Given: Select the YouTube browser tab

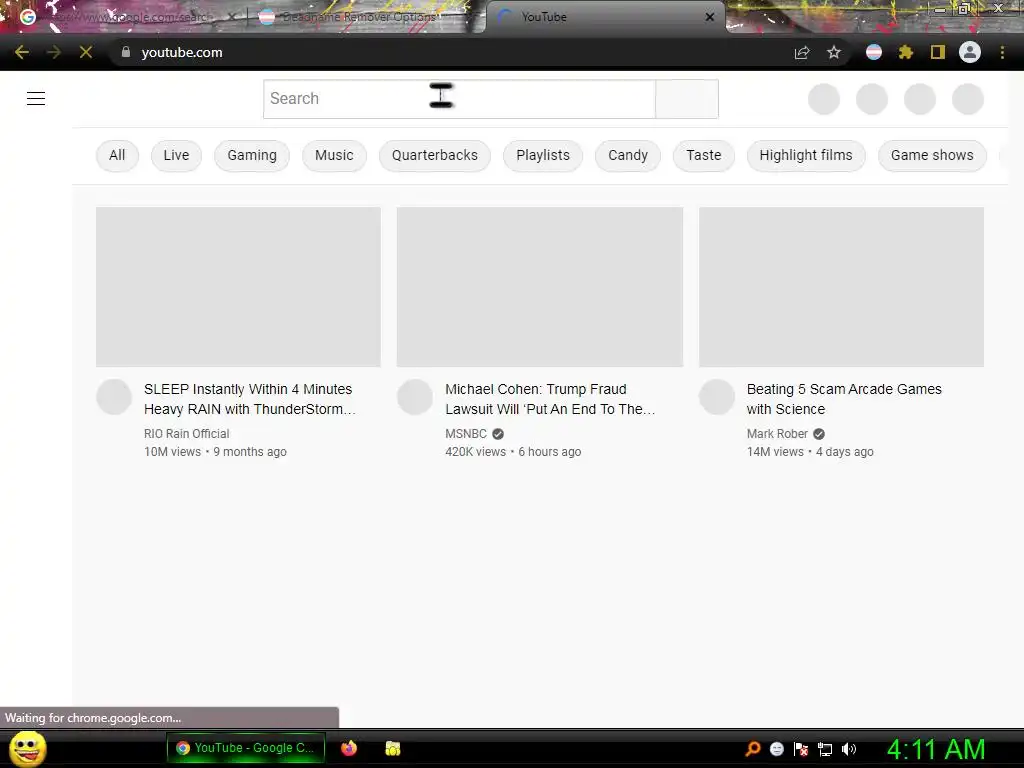Looking at the screenshot, I should pyautogui.click(x=605, y=17).
